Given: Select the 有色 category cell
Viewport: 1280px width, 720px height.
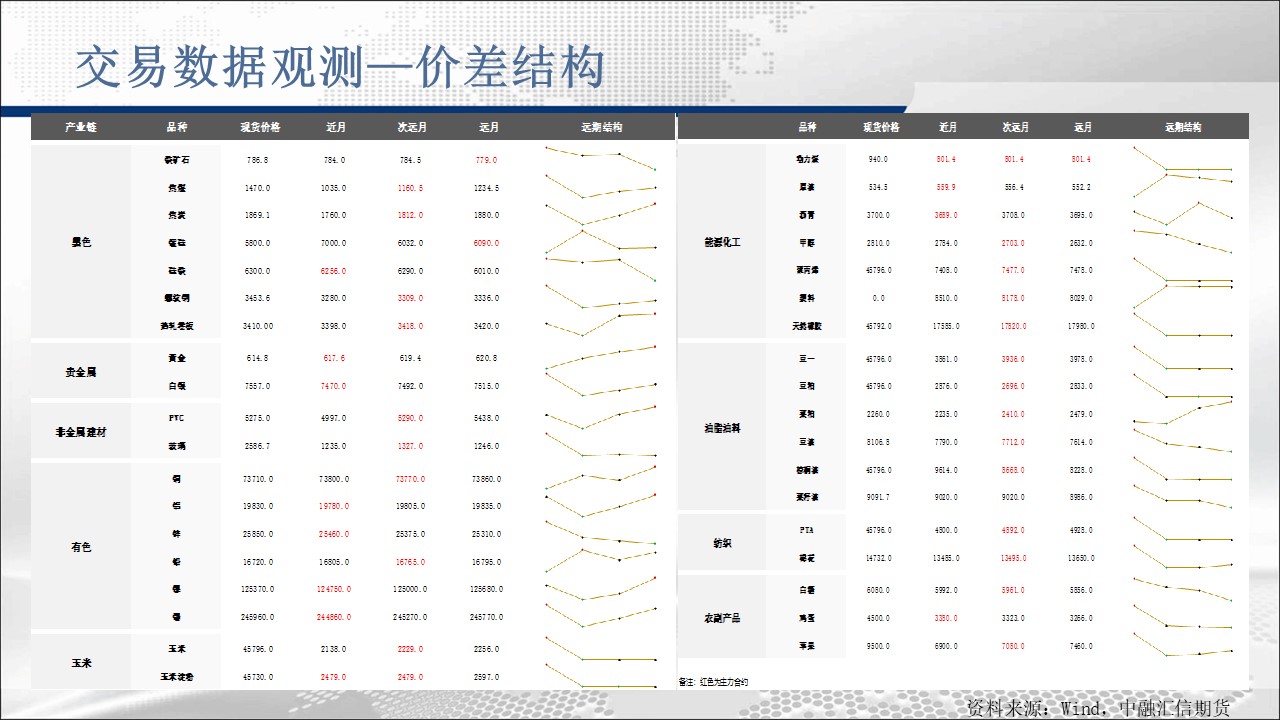Looking at the screenshot, I should click(80, 547).
